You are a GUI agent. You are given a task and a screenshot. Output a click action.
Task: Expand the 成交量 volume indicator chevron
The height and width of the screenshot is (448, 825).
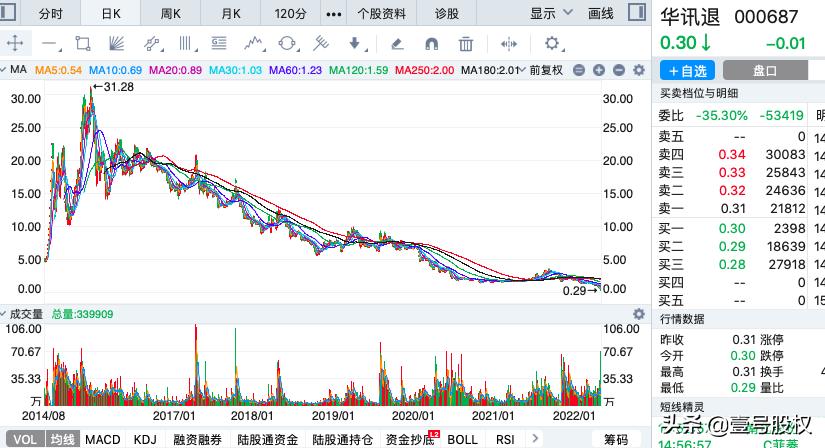[x=3, y=314]
